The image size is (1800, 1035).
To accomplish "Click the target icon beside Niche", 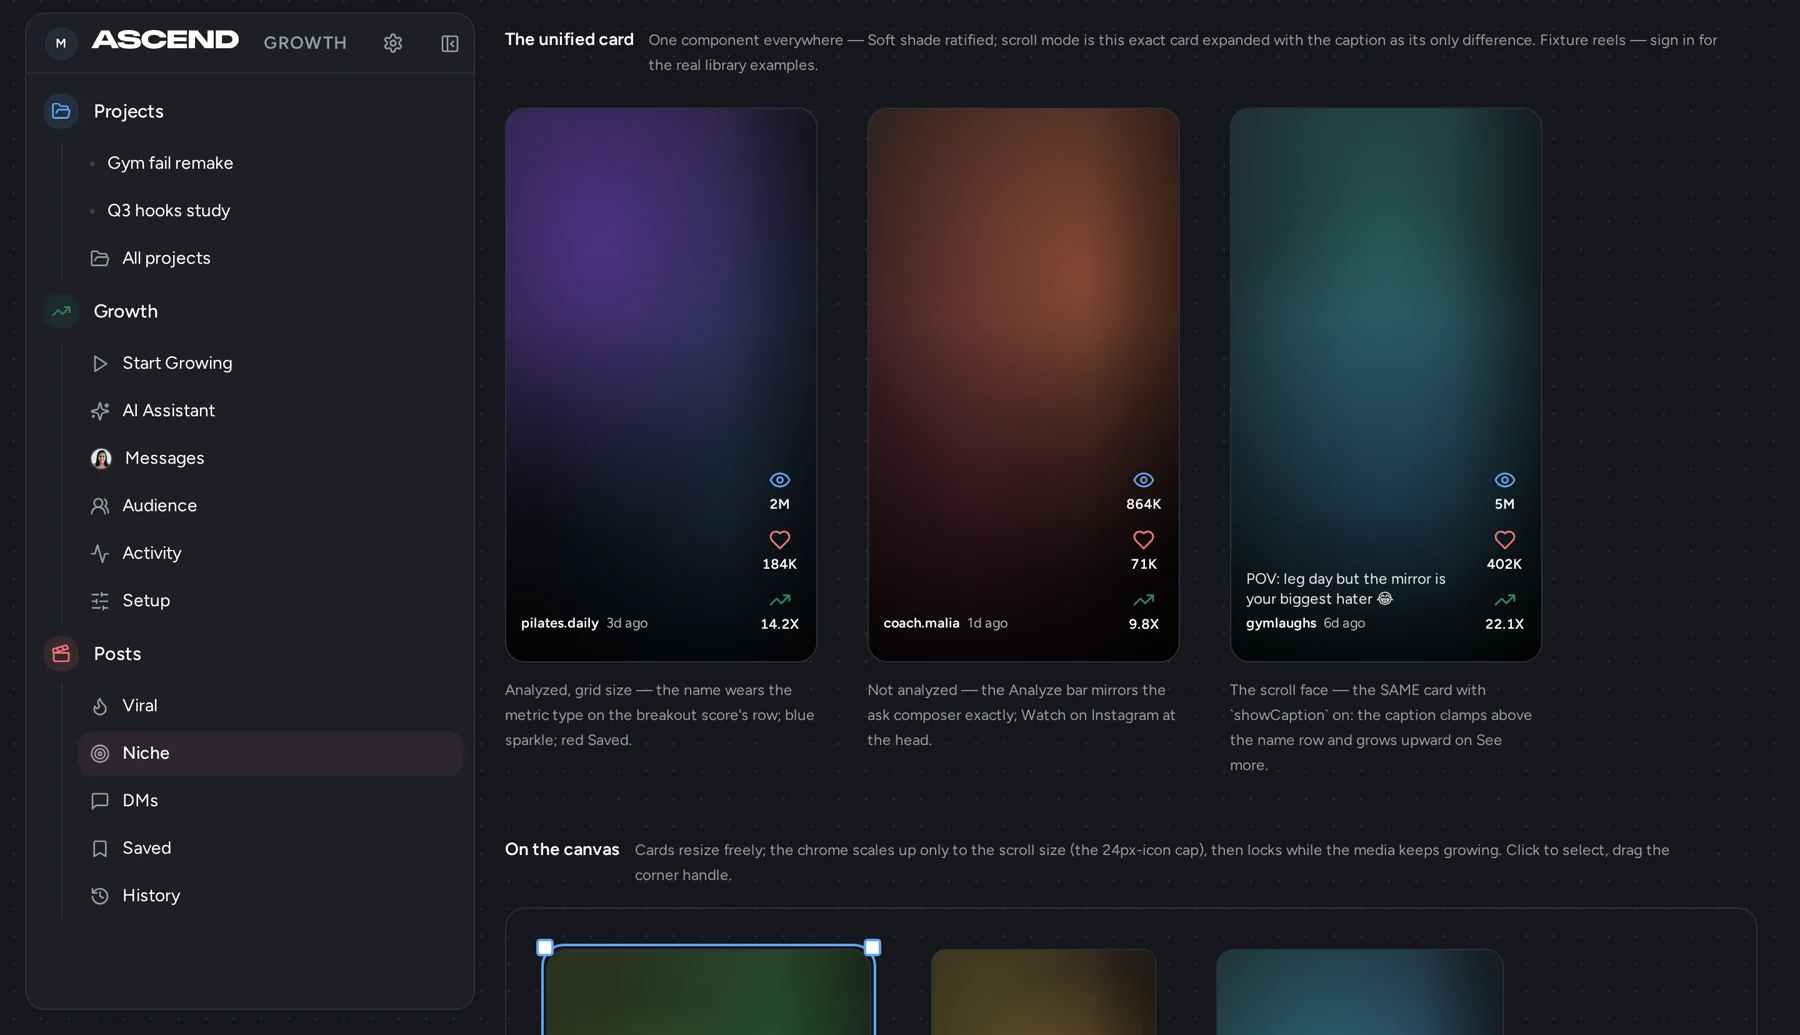I will point(100,754).
